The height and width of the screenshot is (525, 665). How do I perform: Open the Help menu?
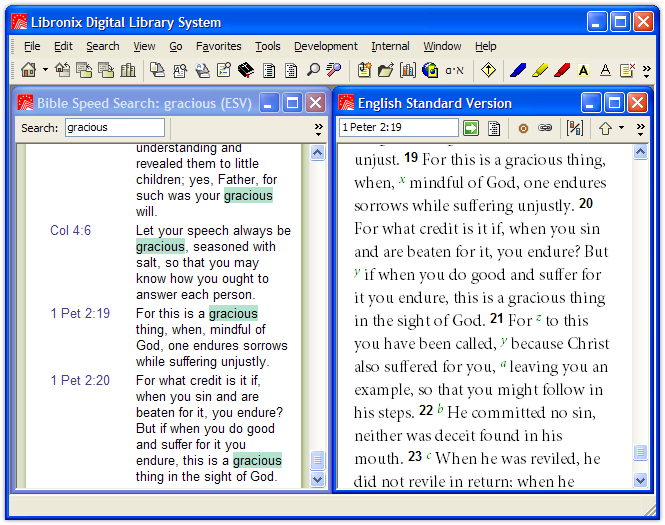(485, 46)
